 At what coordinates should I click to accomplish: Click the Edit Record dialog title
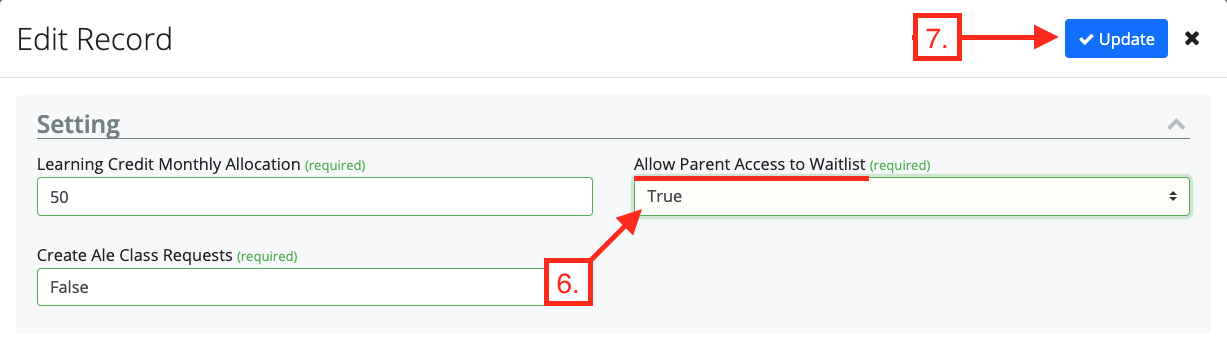coord(95,39)
